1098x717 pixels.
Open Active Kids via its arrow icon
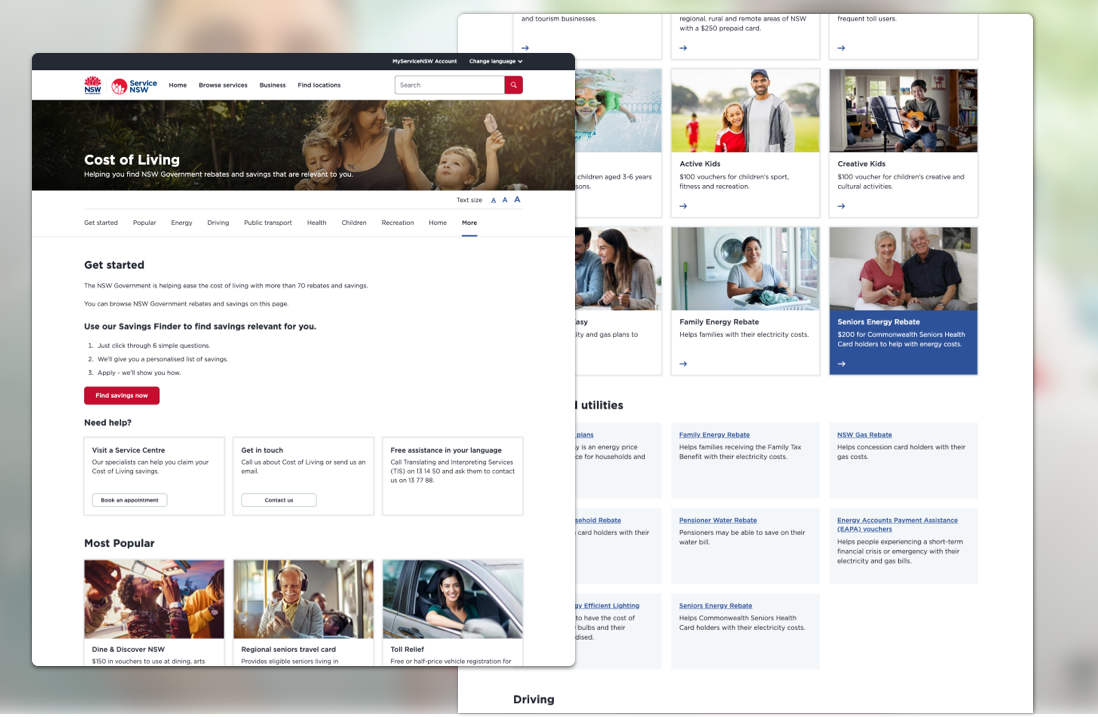[683, 206]
